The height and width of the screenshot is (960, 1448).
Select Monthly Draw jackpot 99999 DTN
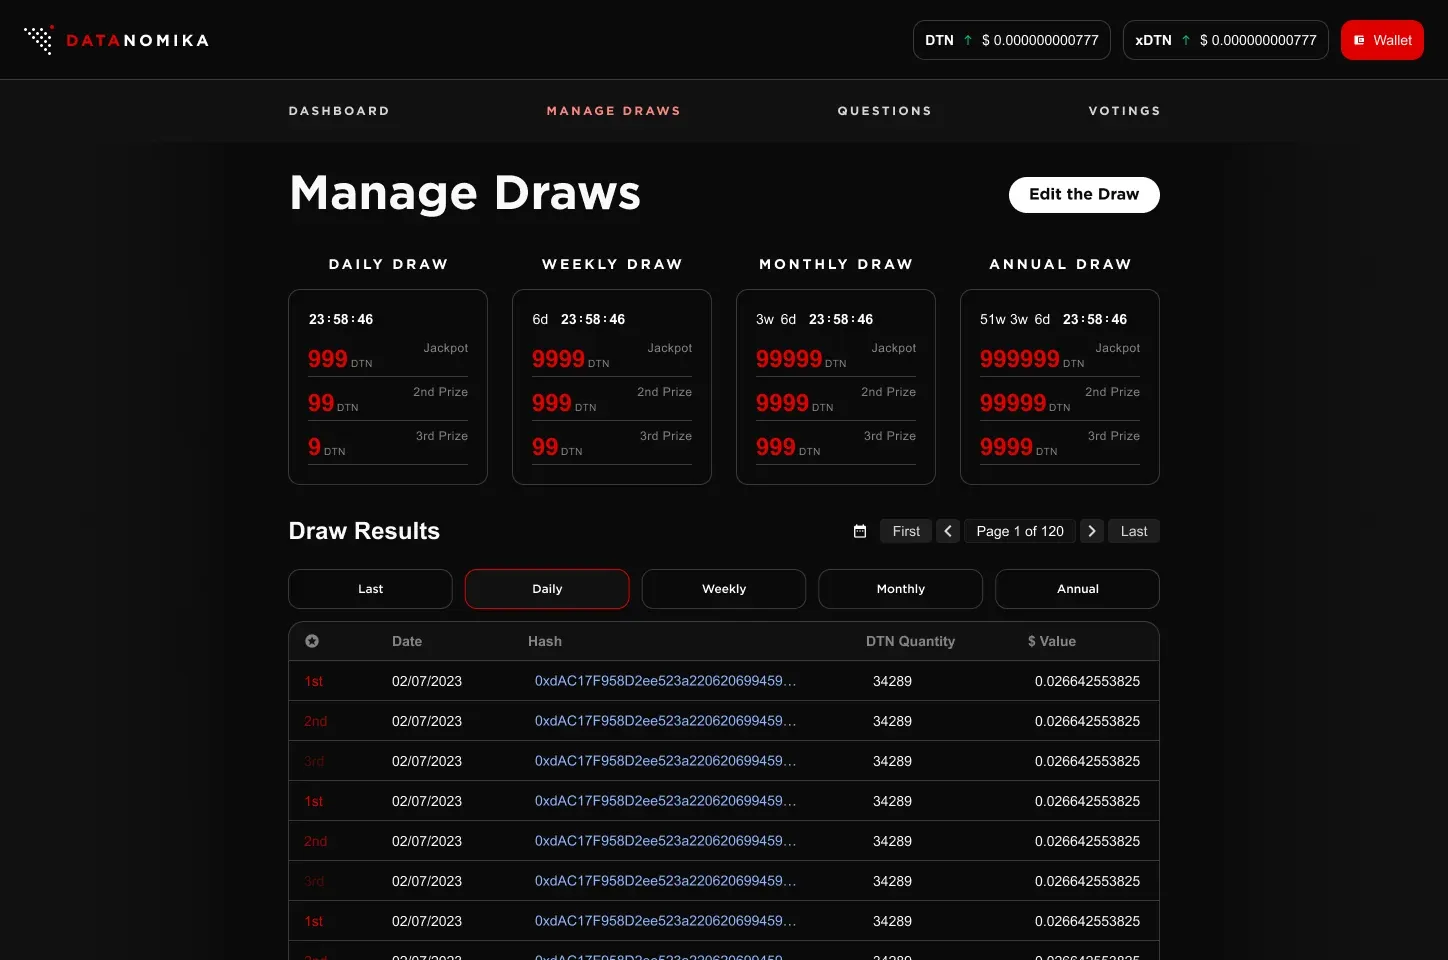pos(801,359)
